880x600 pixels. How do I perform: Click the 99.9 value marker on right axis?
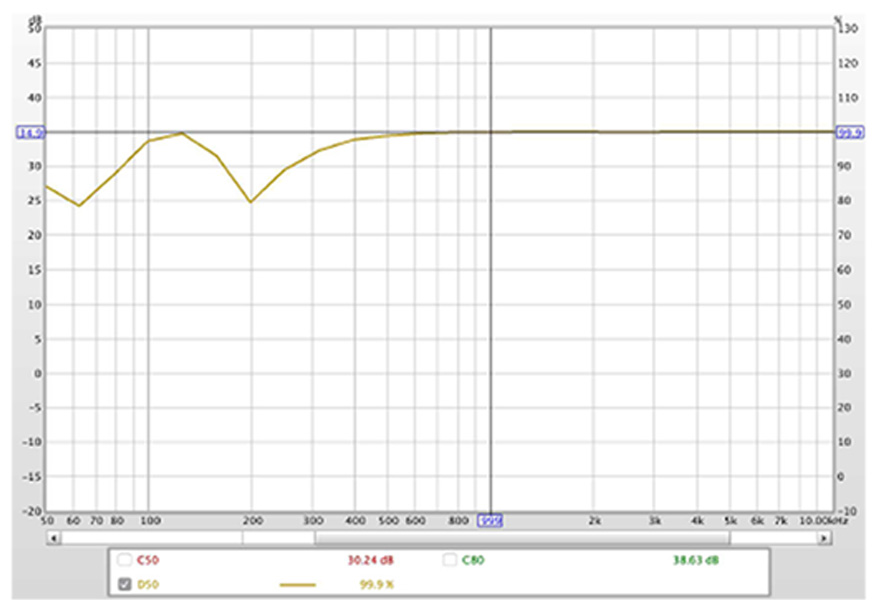[x=849, y=132]
